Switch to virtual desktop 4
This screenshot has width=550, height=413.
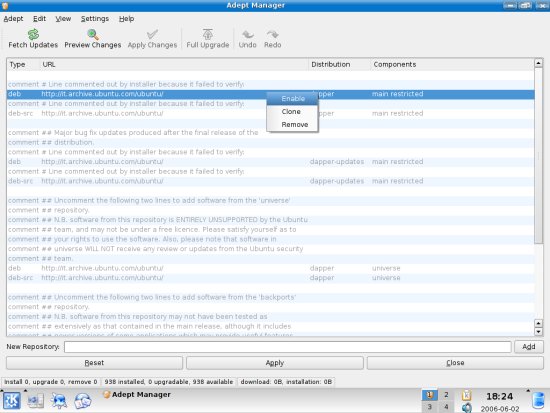[446, 407]
